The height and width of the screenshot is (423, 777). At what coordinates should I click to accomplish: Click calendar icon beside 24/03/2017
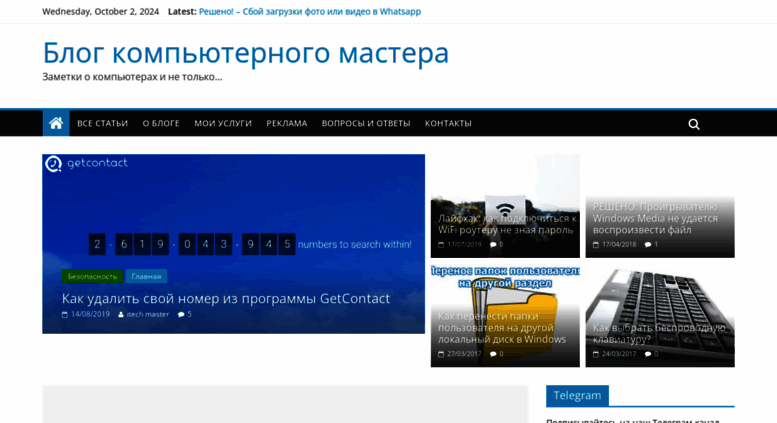(596, 354)
